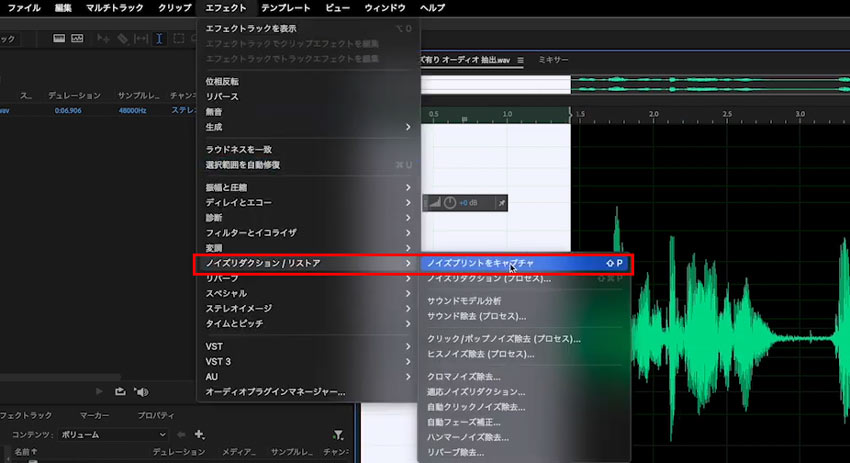Choose the 無音 effect

[x=308, y=112]
